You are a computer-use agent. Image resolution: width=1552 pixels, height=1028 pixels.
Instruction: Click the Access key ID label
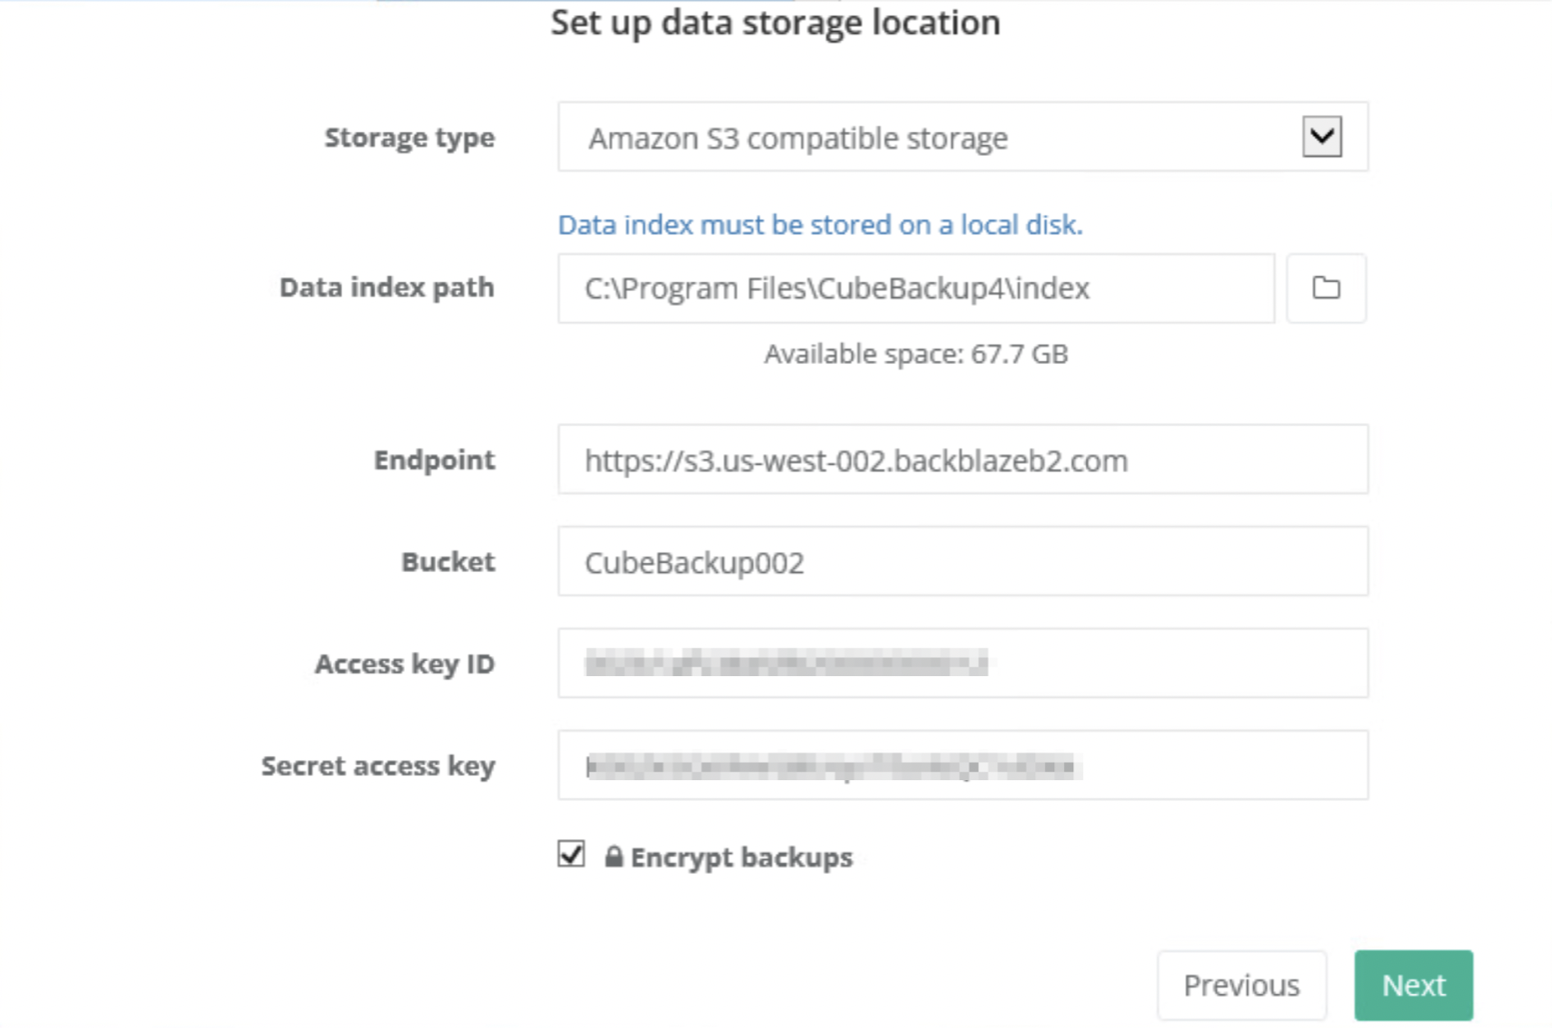click(x=405, y=664)
